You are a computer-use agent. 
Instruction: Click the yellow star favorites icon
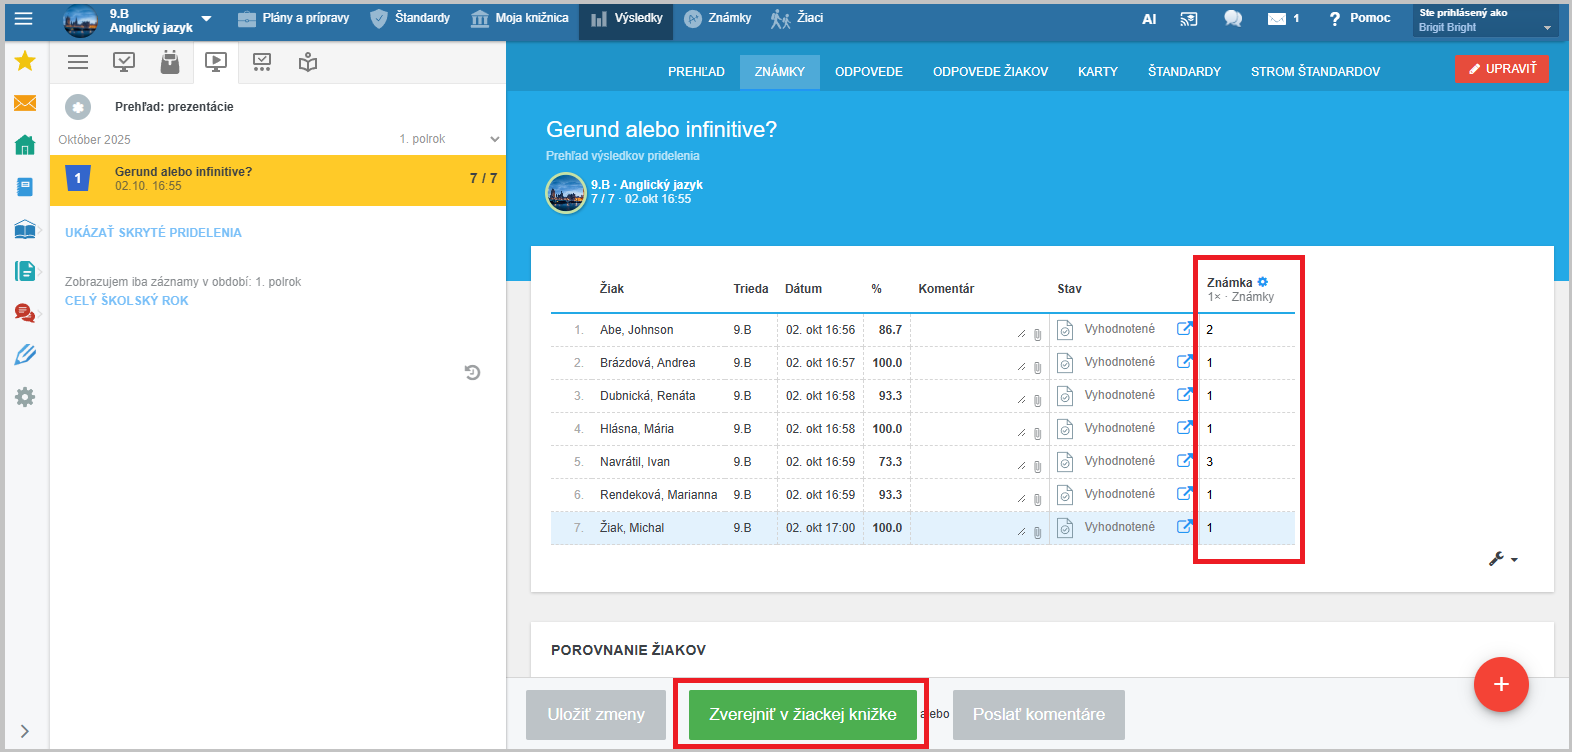pos(25,62)
